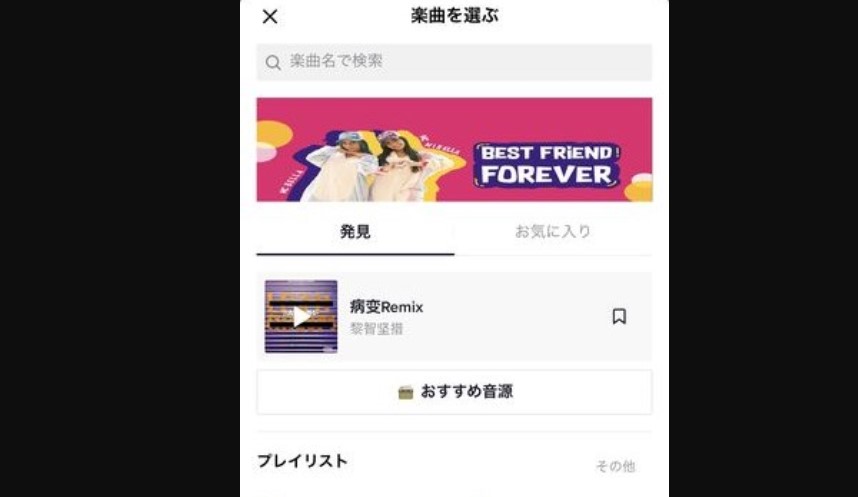The image size is (858, 497).
Task: Click the magnifying glass search icon
Action: [273, 62]
